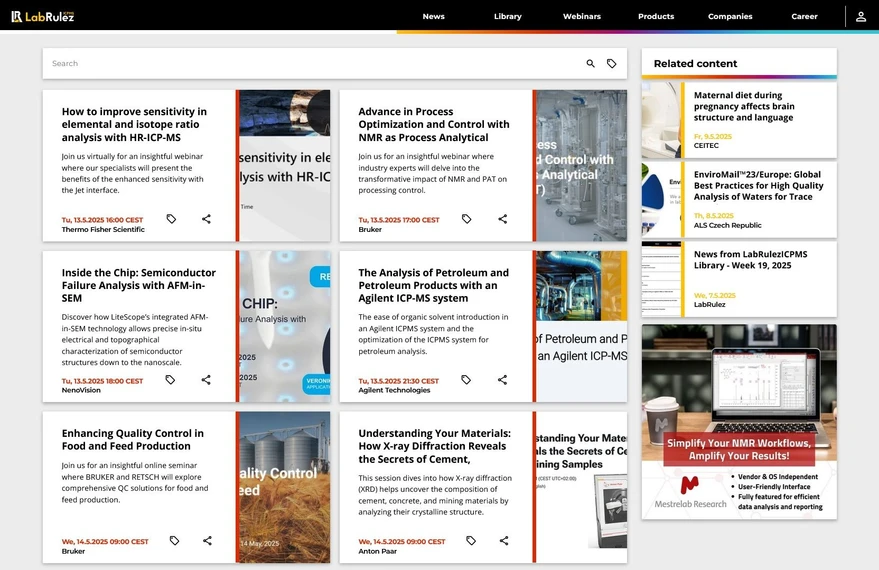Open 'Understanding Your Materials' webinar title

pyautogui.click(x=434, y=446)
